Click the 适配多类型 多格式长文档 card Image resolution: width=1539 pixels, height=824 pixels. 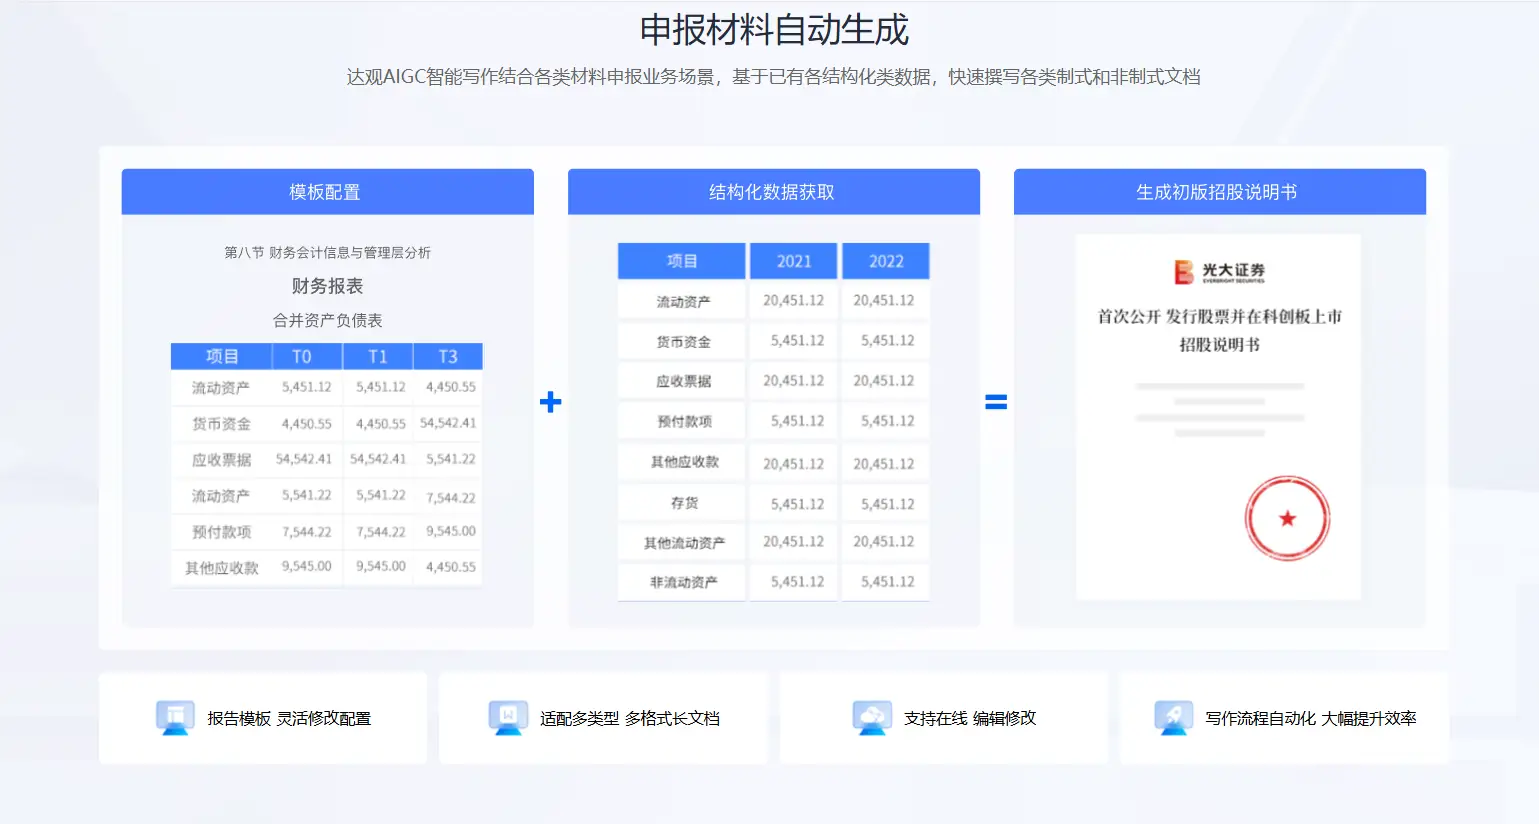point(603,718)
